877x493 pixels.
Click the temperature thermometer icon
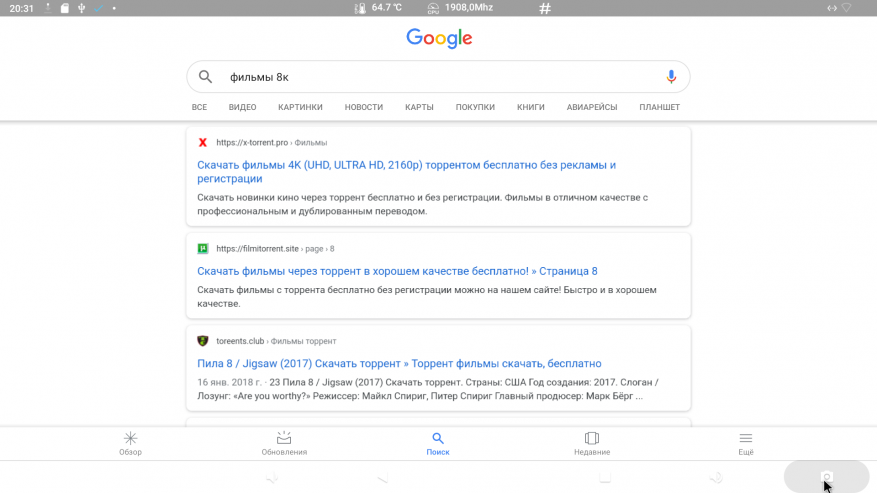360,8
